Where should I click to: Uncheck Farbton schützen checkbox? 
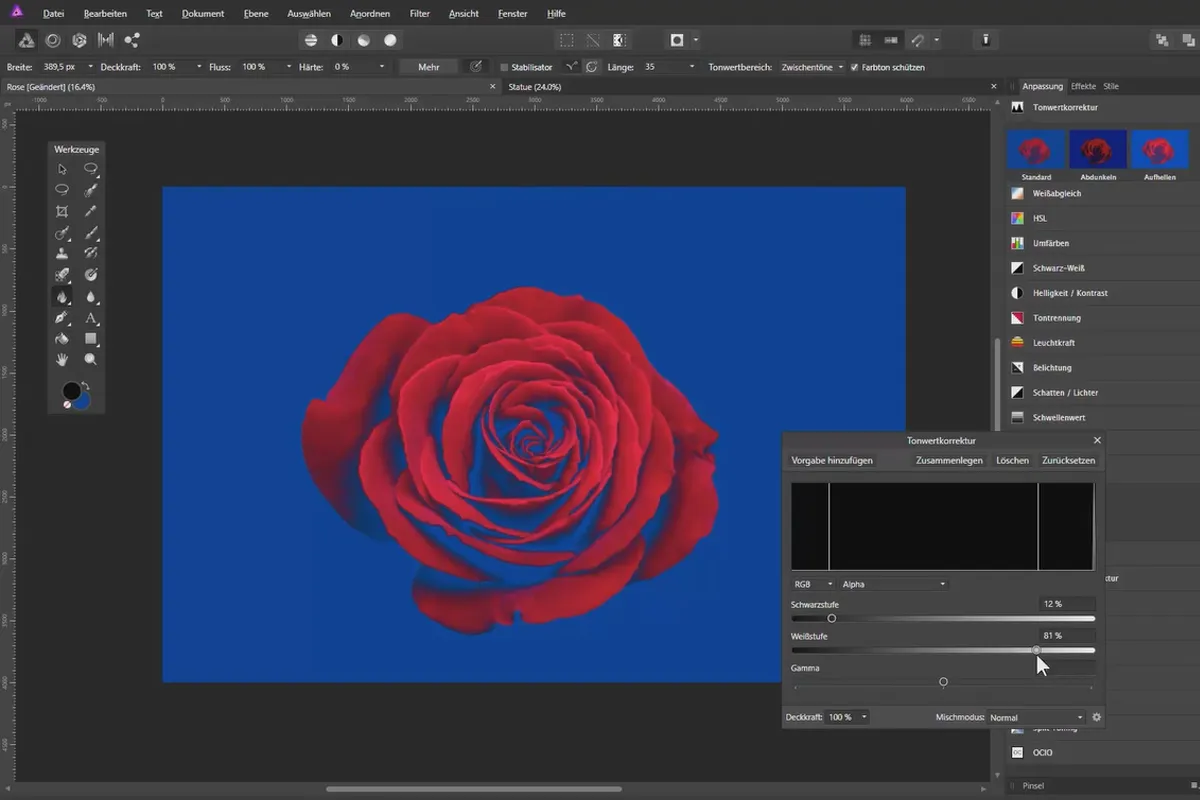(x=854, y=67)
